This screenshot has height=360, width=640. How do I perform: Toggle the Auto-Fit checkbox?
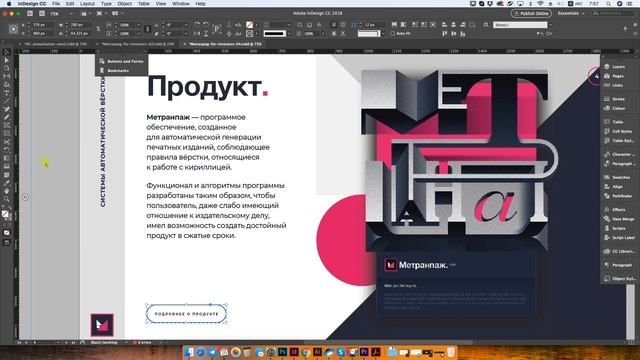(392, 33)
